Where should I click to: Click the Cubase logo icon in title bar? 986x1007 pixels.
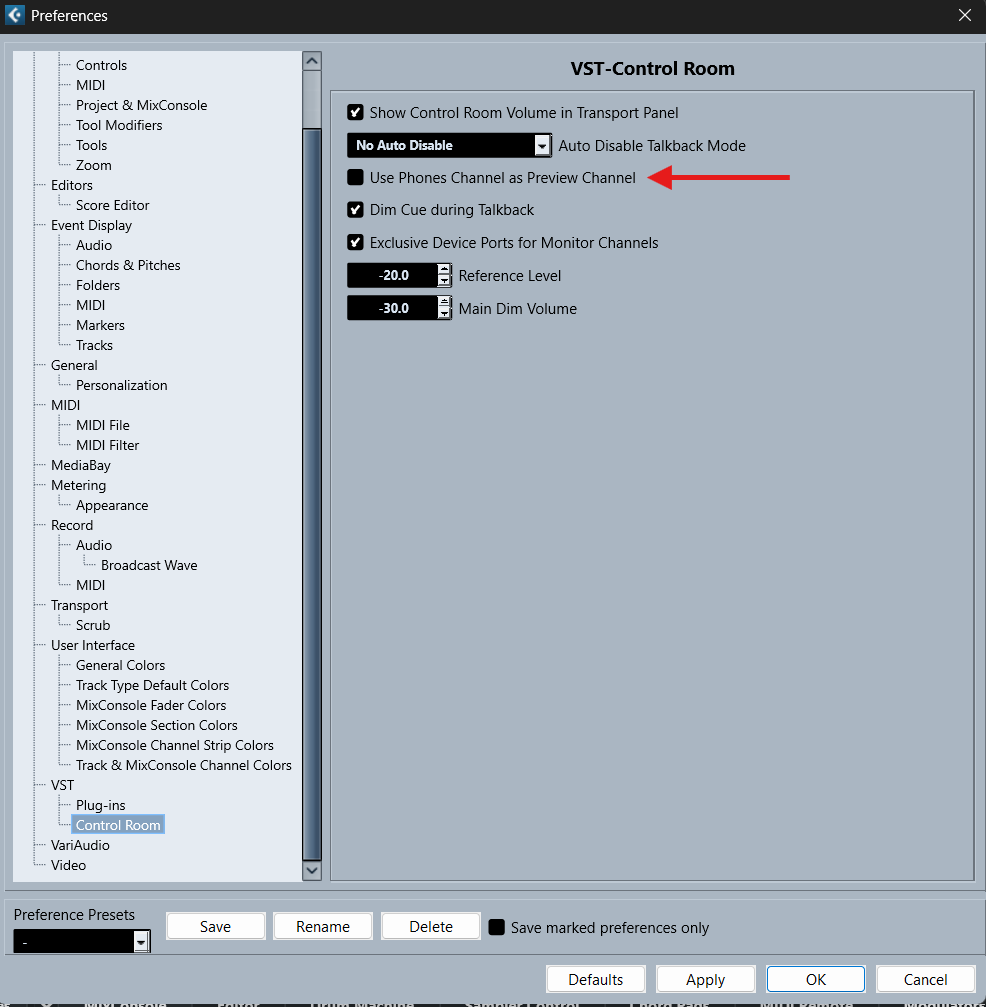16,15
